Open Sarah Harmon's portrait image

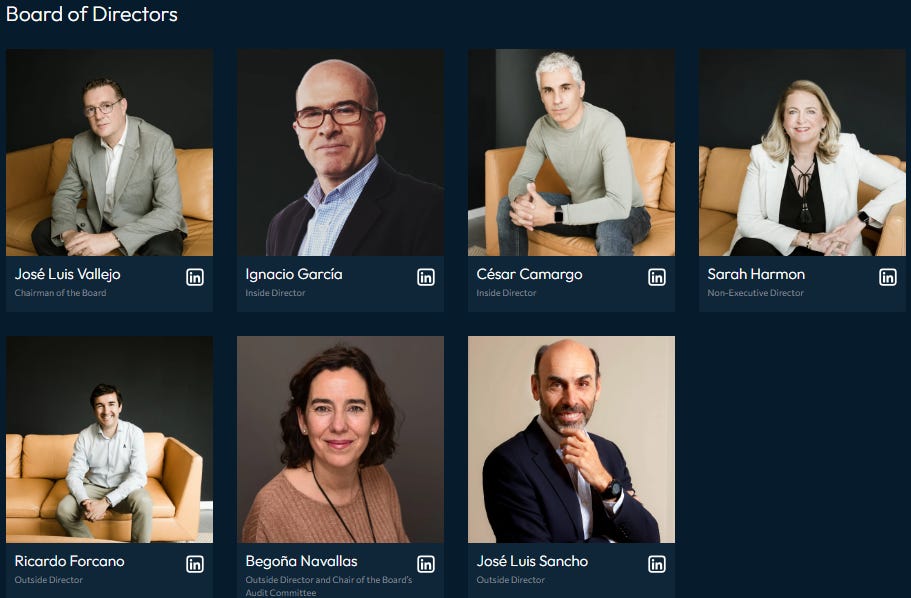[x=802, y=152]
